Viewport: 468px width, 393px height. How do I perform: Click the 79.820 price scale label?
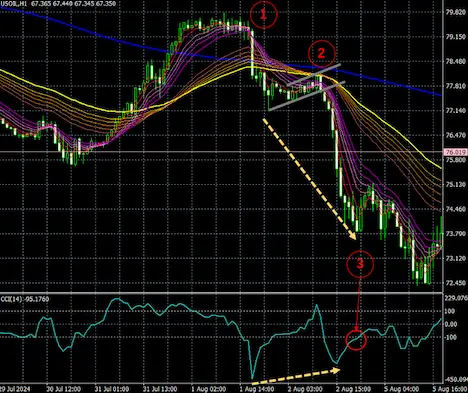(455, 12)
